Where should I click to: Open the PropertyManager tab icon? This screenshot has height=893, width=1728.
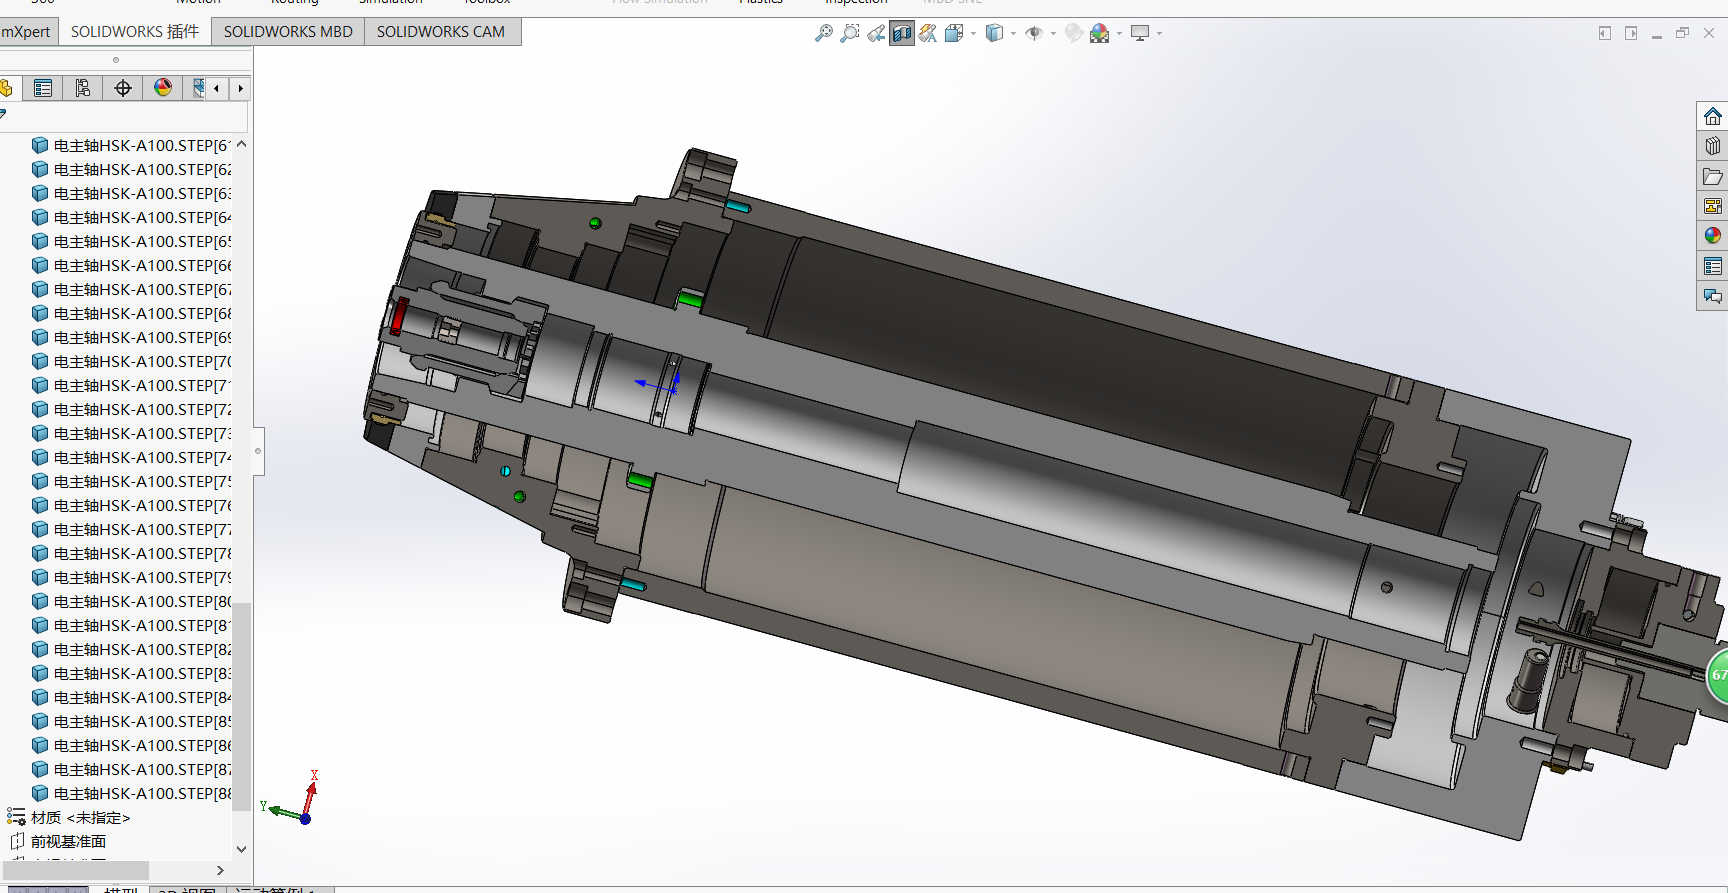point(43,88)
